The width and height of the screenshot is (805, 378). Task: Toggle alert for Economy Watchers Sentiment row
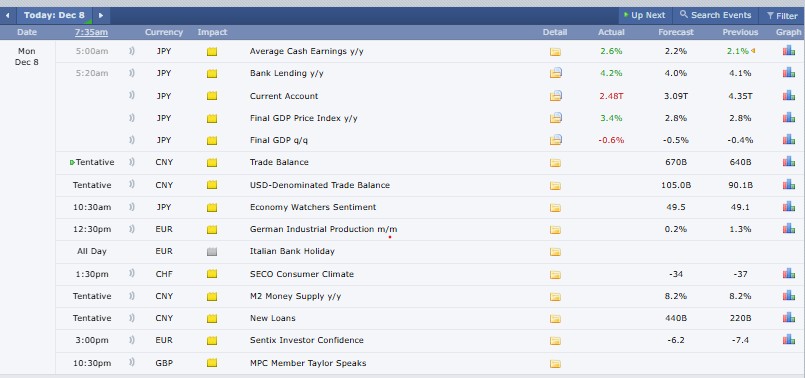tap(132, 207)
